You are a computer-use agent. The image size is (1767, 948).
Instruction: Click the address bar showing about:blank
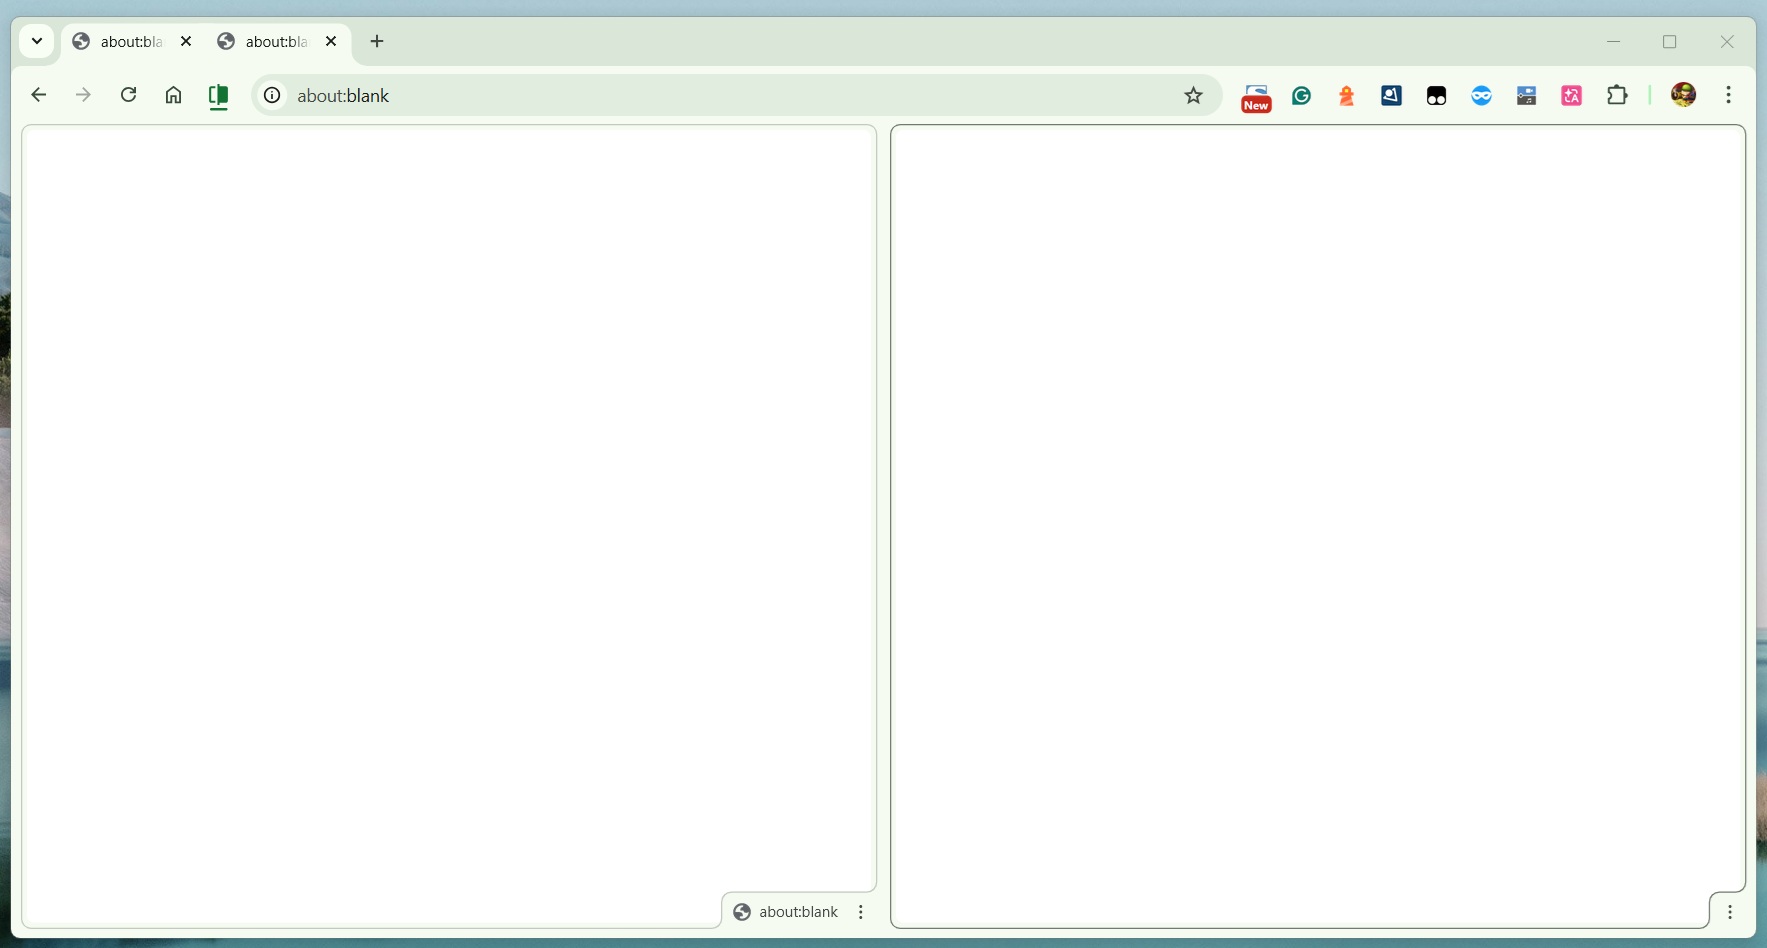pos(700,96)
